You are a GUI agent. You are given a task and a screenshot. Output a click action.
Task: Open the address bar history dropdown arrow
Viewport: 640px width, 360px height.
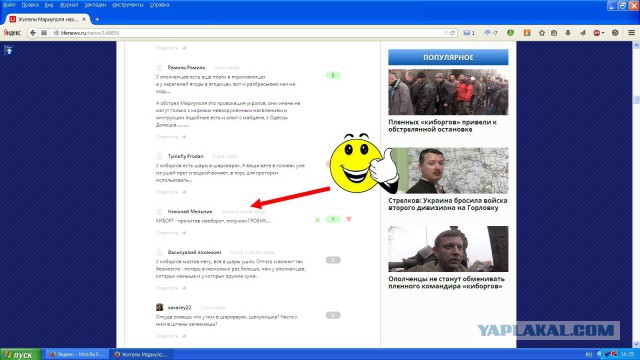click(x=445, y=33)
